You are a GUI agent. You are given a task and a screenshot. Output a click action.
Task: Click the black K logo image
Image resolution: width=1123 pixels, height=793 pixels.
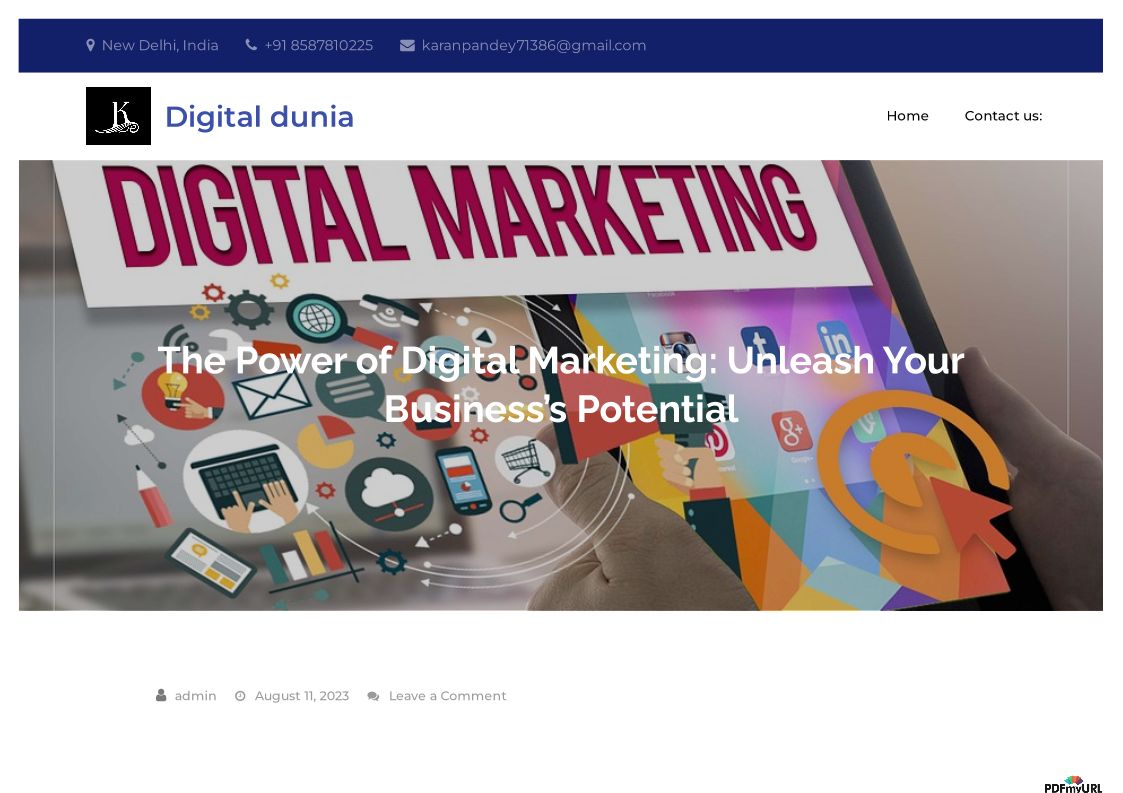[x=118, y=116]
